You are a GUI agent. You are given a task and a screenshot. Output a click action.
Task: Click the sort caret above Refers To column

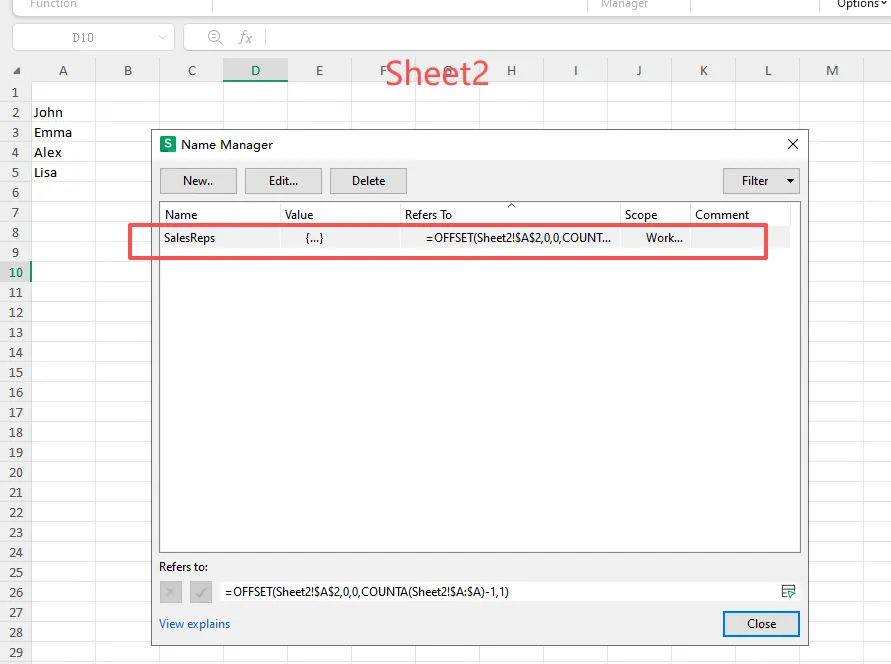511,204
